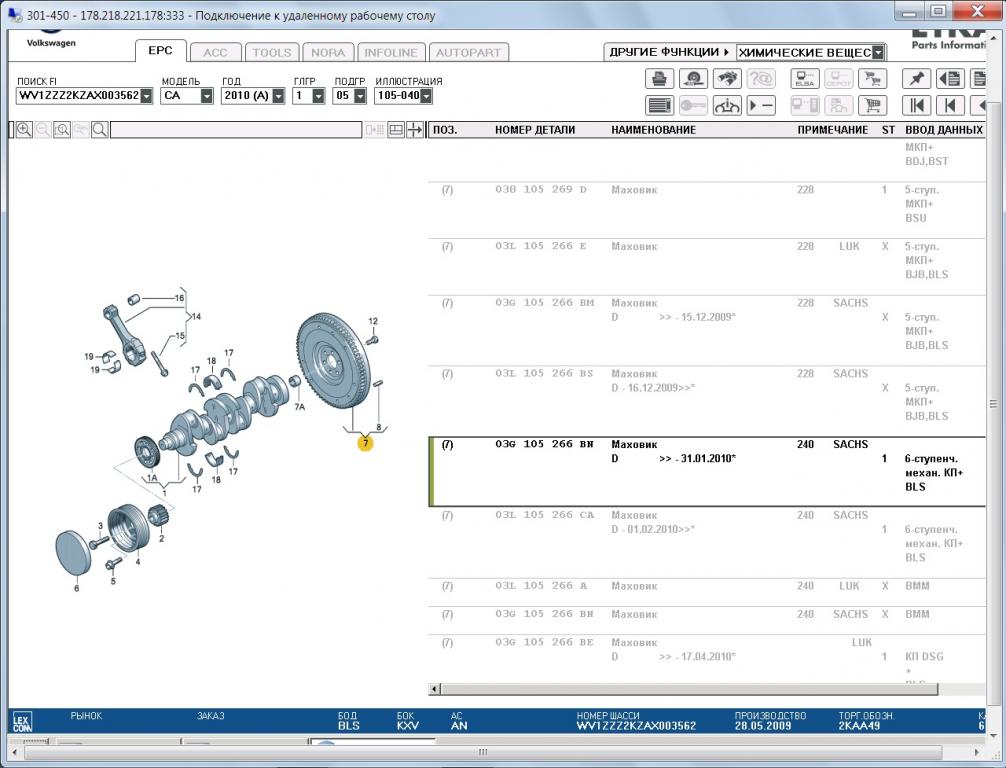Screen dimensions: 1006x768
Task: Open the disc/CD update icon
Action: [x=693, y=79]
